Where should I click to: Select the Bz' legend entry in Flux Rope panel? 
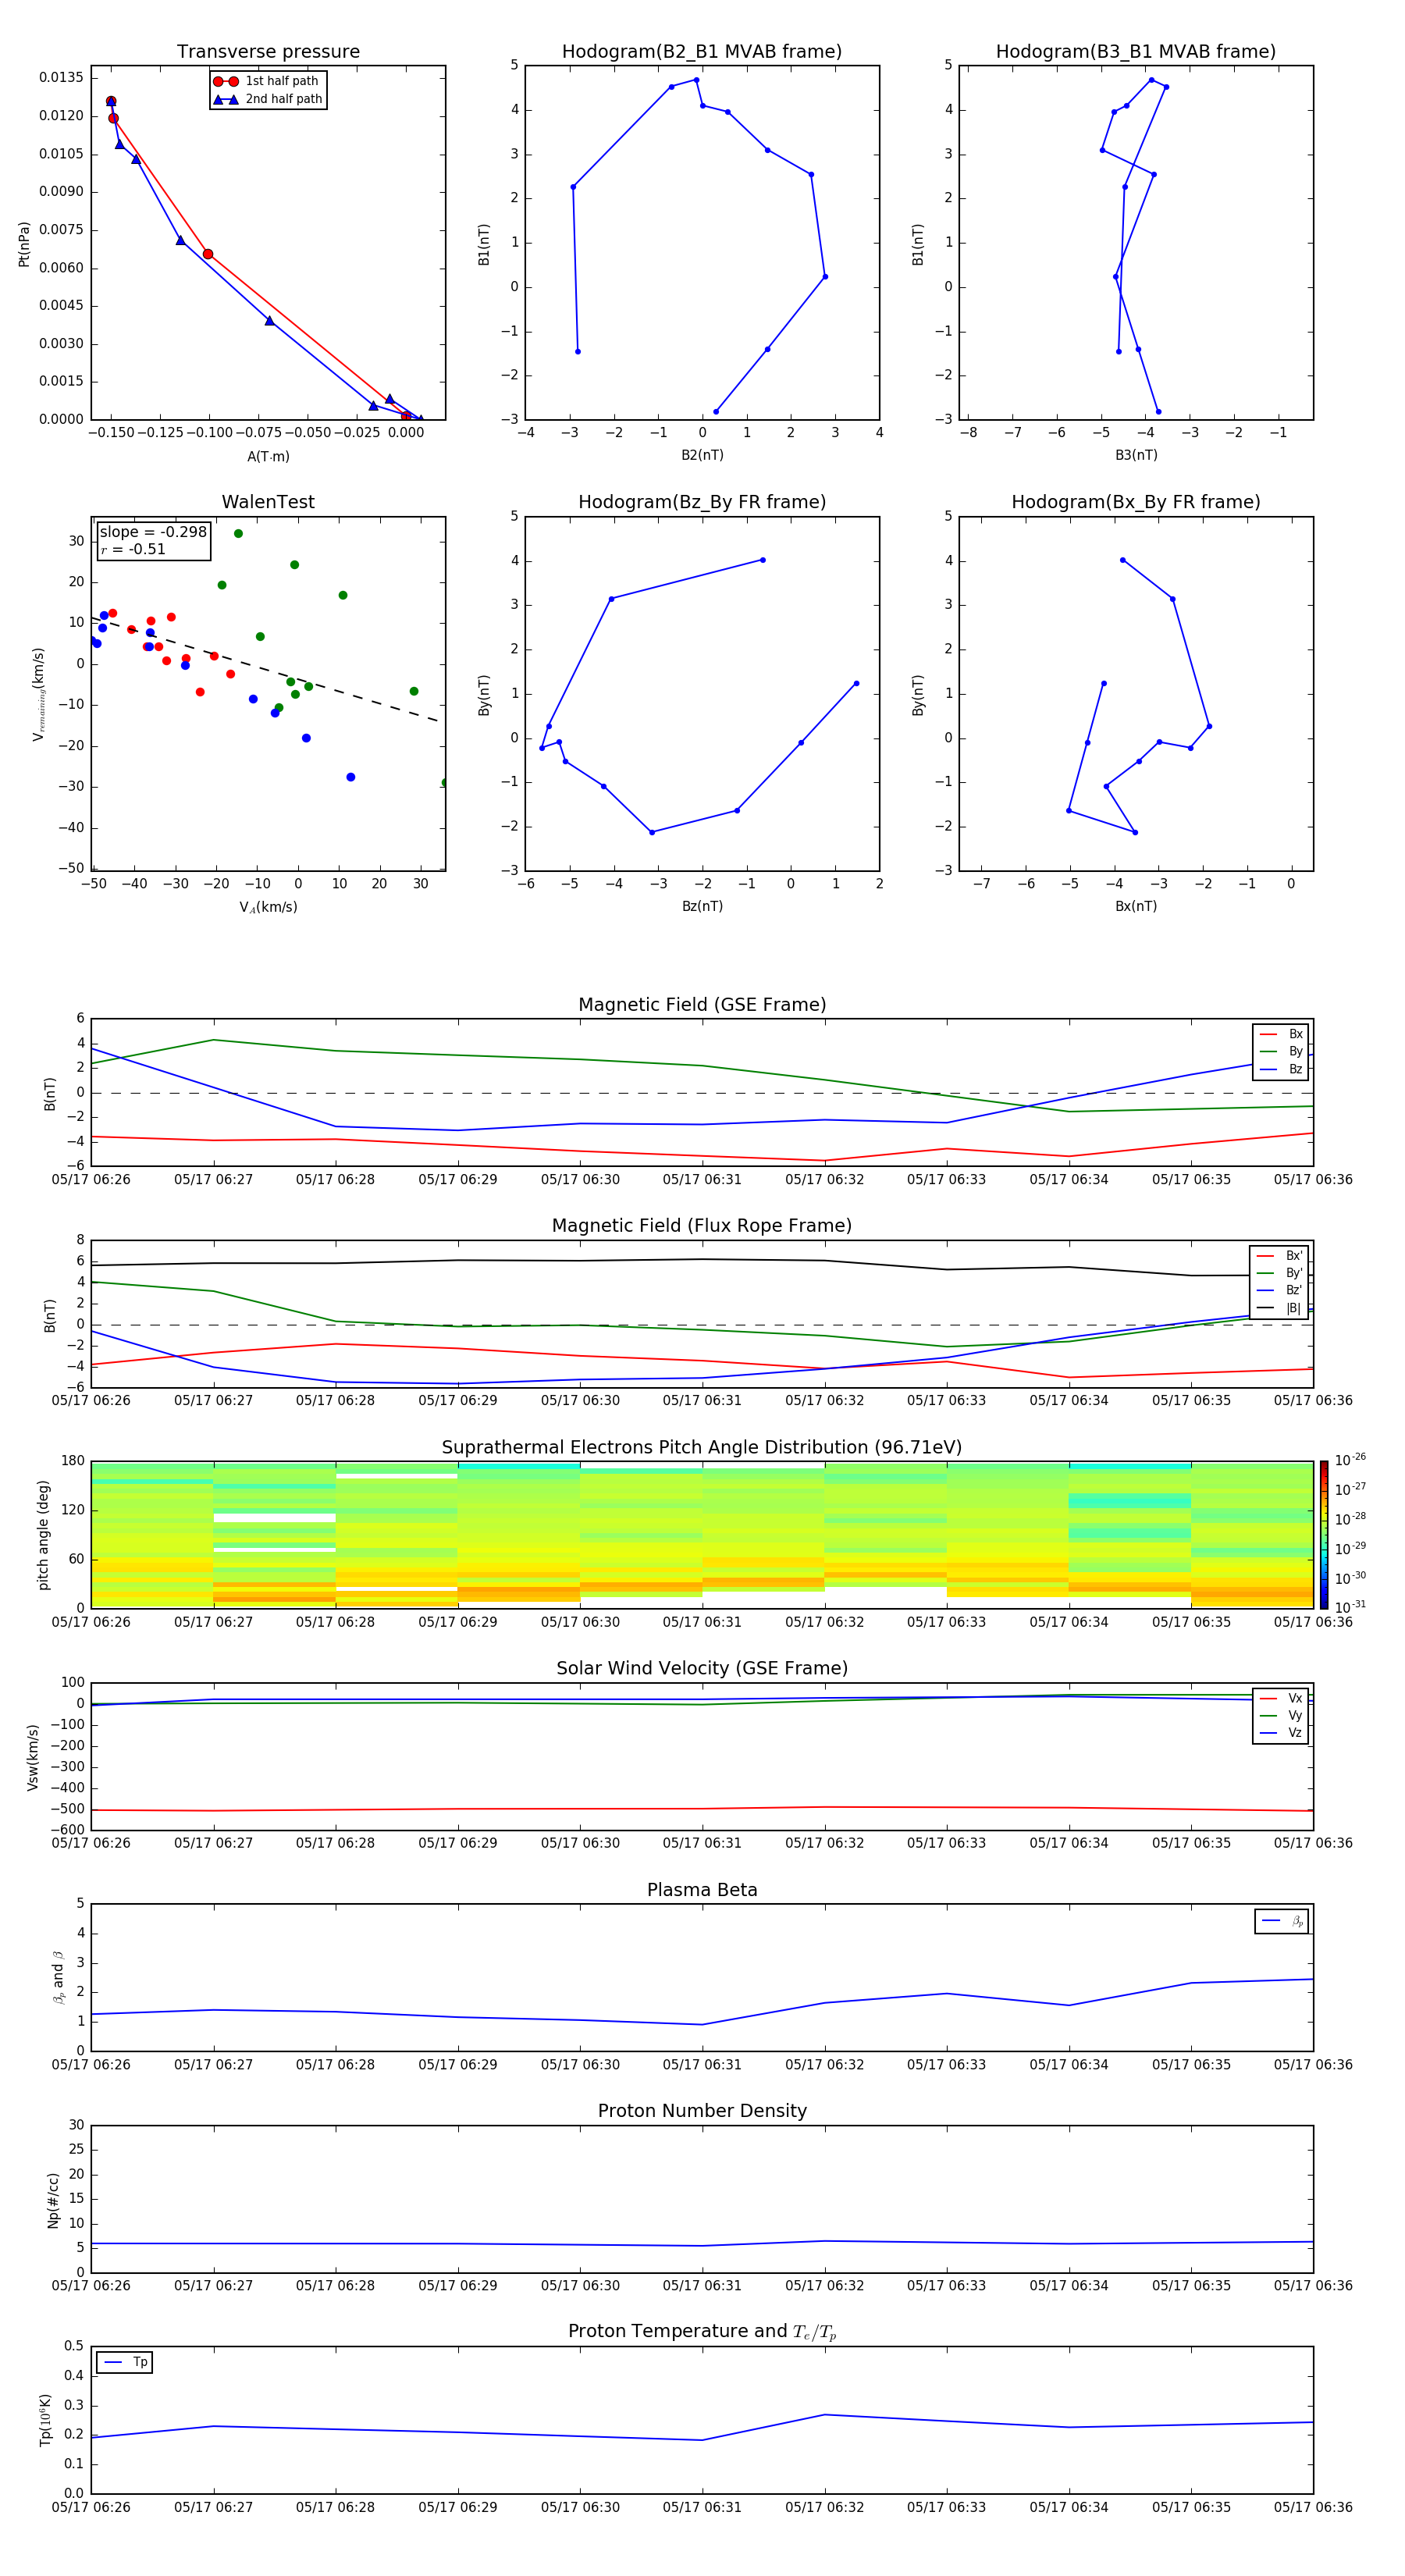click(x=1279, y=1290)
